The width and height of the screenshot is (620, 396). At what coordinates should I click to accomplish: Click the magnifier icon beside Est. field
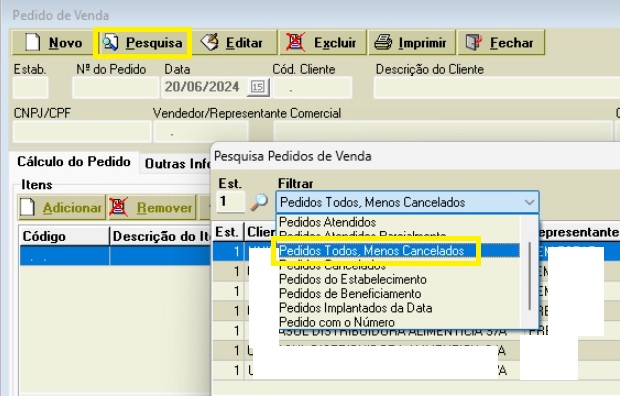(259, 202)
